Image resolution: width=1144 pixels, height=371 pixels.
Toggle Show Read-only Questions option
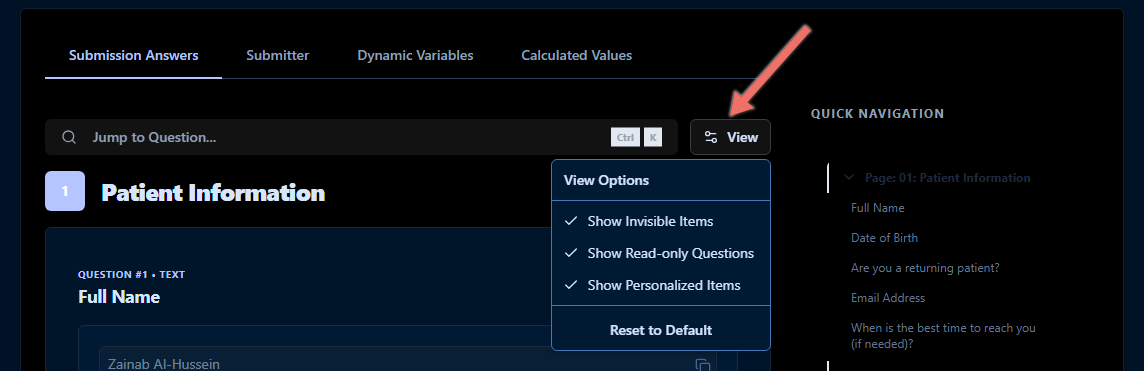[x=660, y=253]
